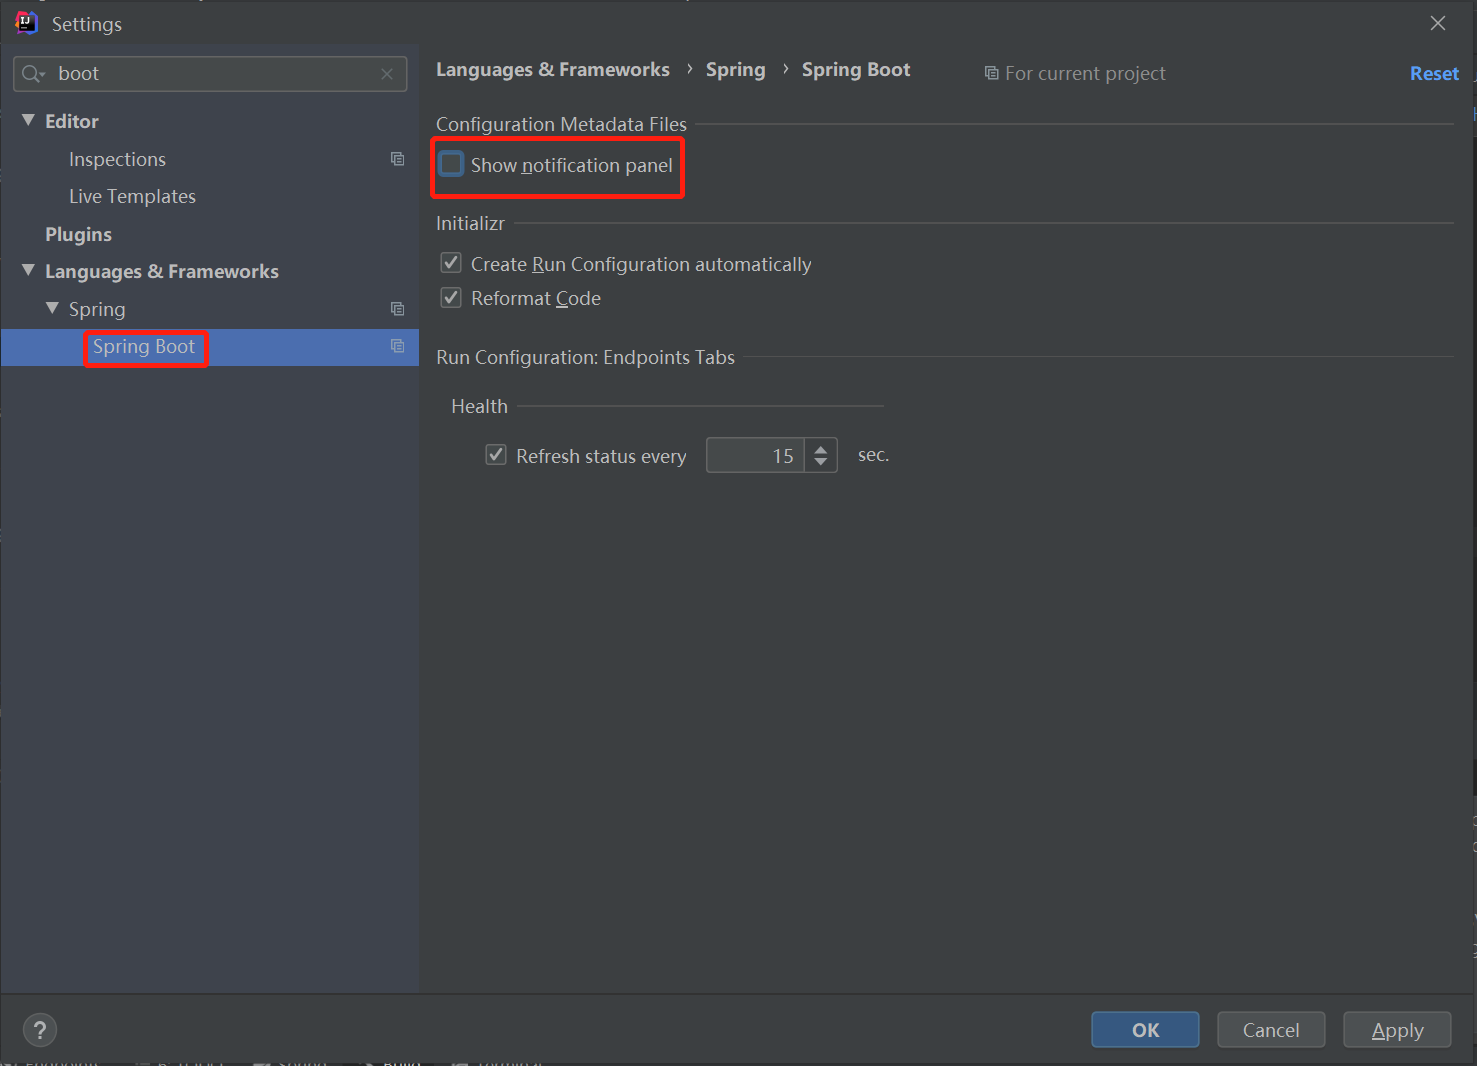Image resolution: width=1477 pixels, height=1066 pixels.
Task: Click Languages & Frameworks breadcrumb
Action: tap(553, 70)
